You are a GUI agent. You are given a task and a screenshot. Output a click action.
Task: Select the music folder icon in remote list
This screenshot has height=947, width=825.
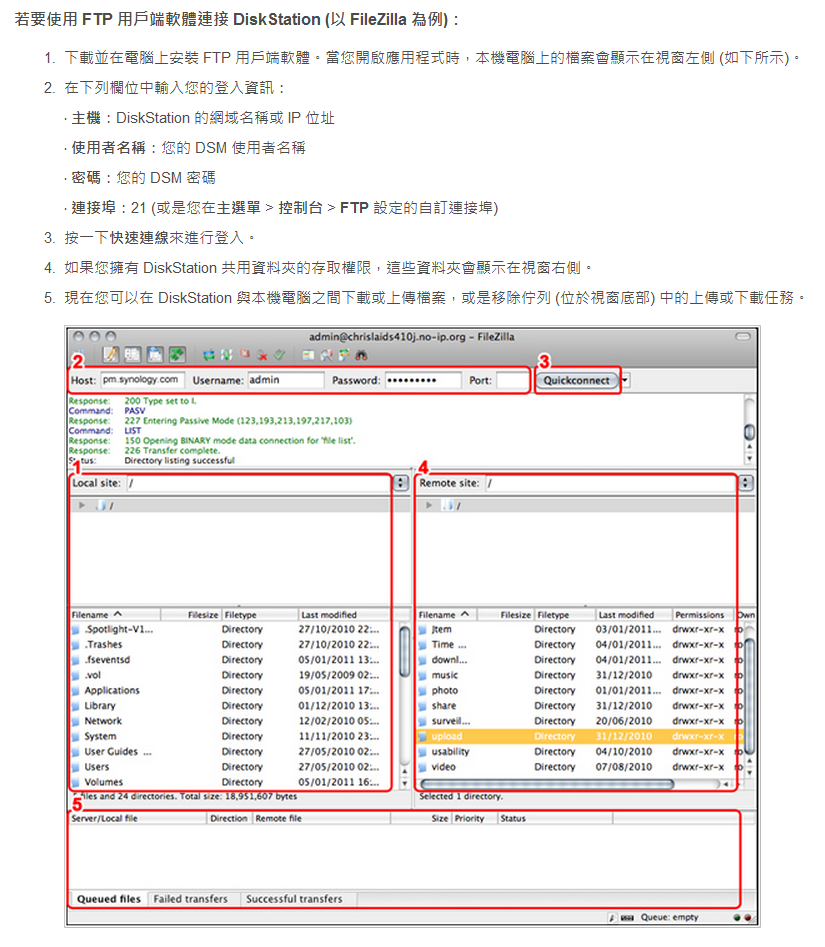pyautogui.click(x=423, y=675)
